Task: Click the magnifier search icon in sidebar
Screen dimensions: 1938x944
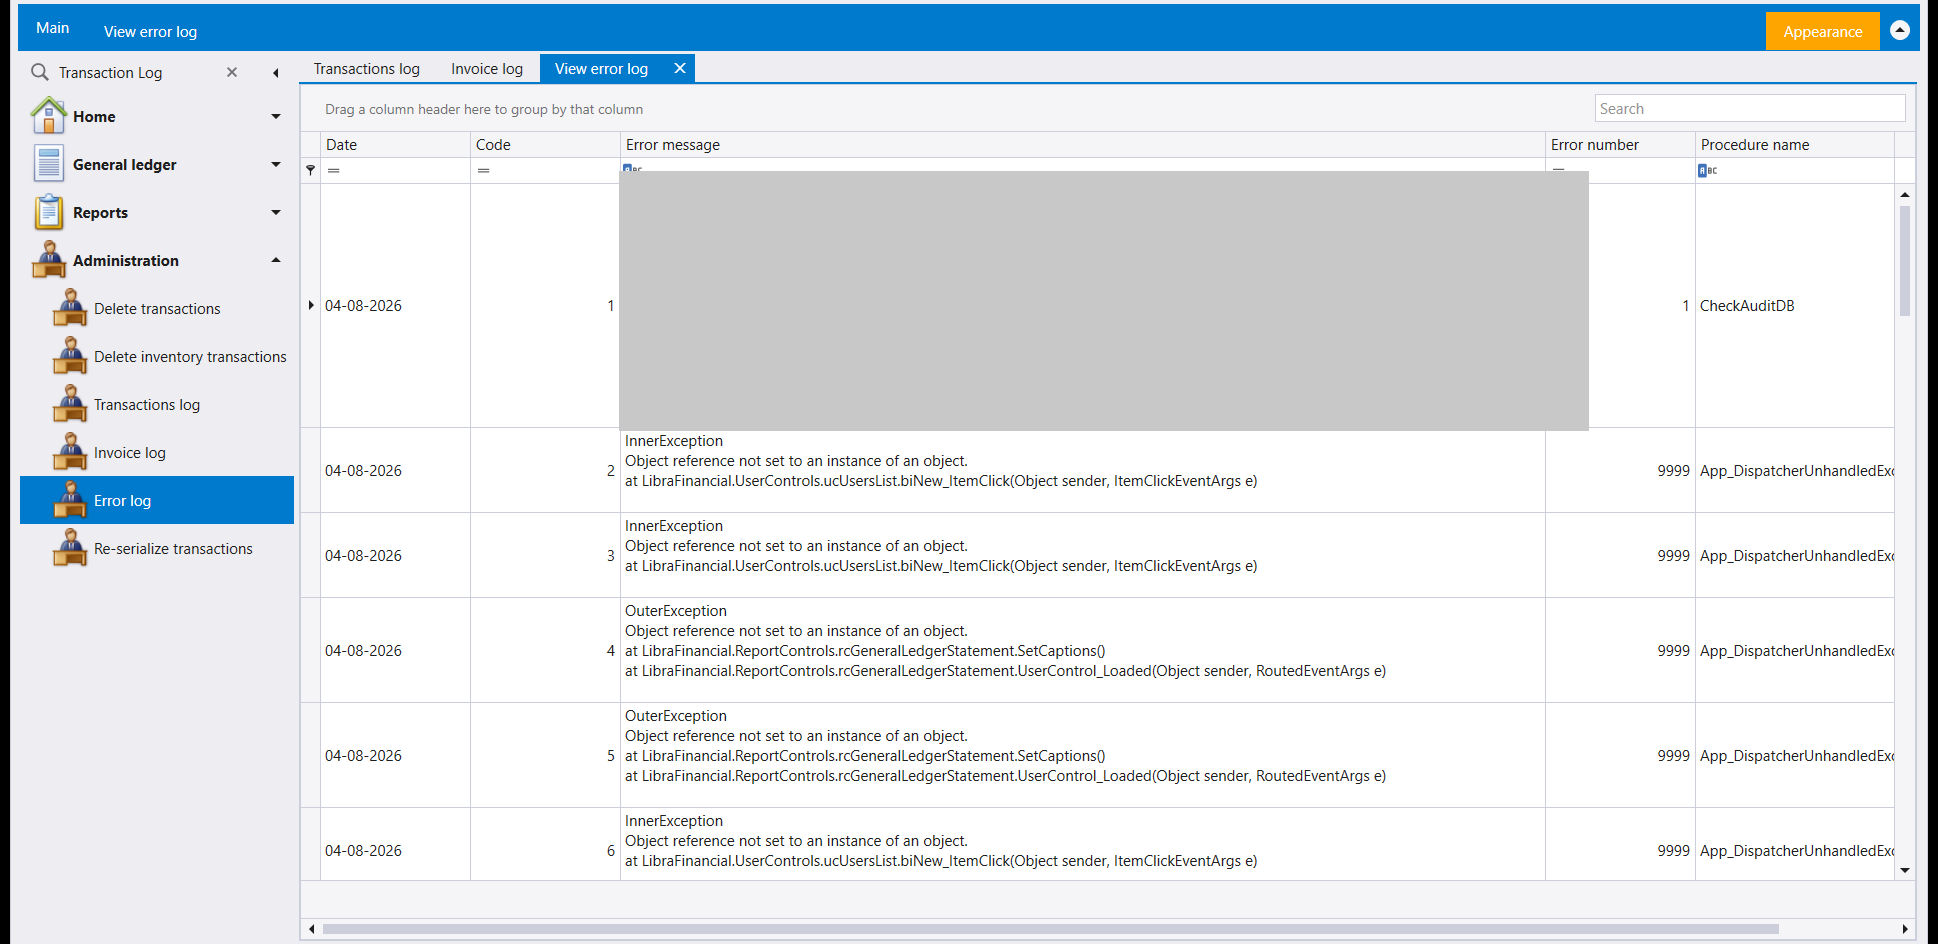Action: click(40, 72)
